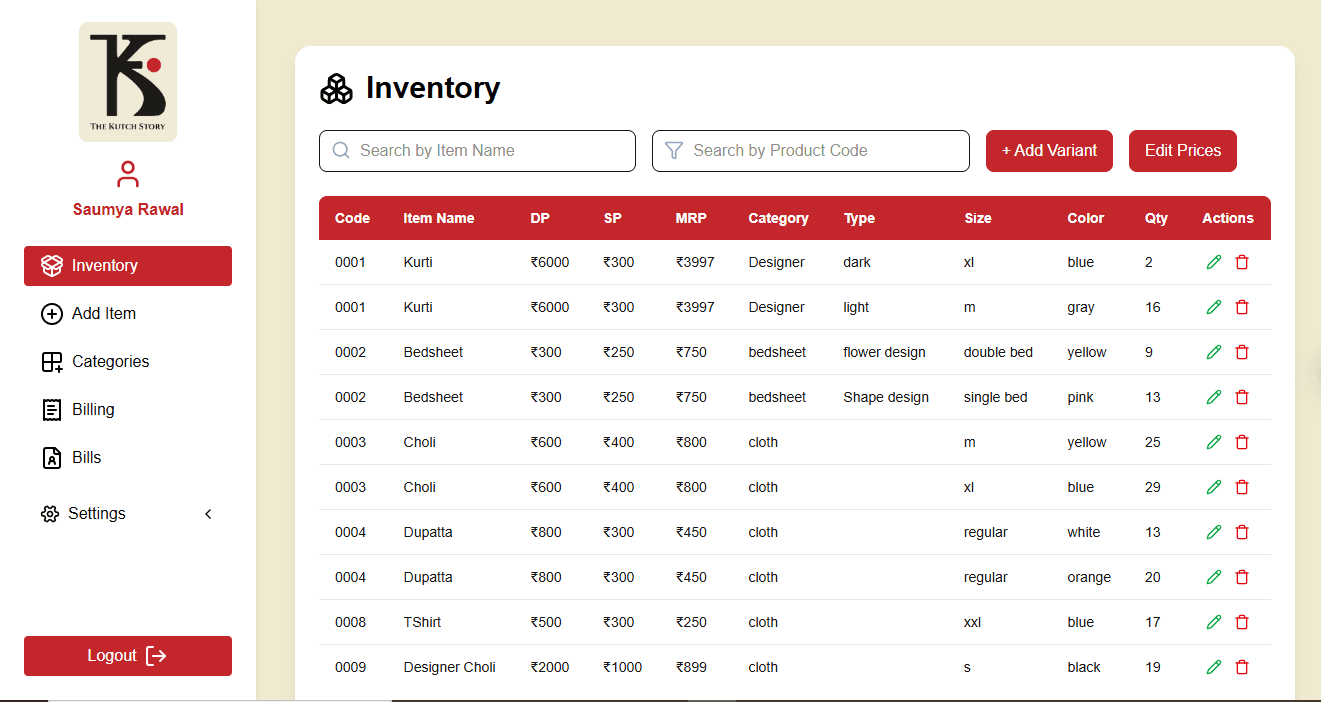Click the user profile icon
The image size is (1321, 702).
[x=128, y=174]
